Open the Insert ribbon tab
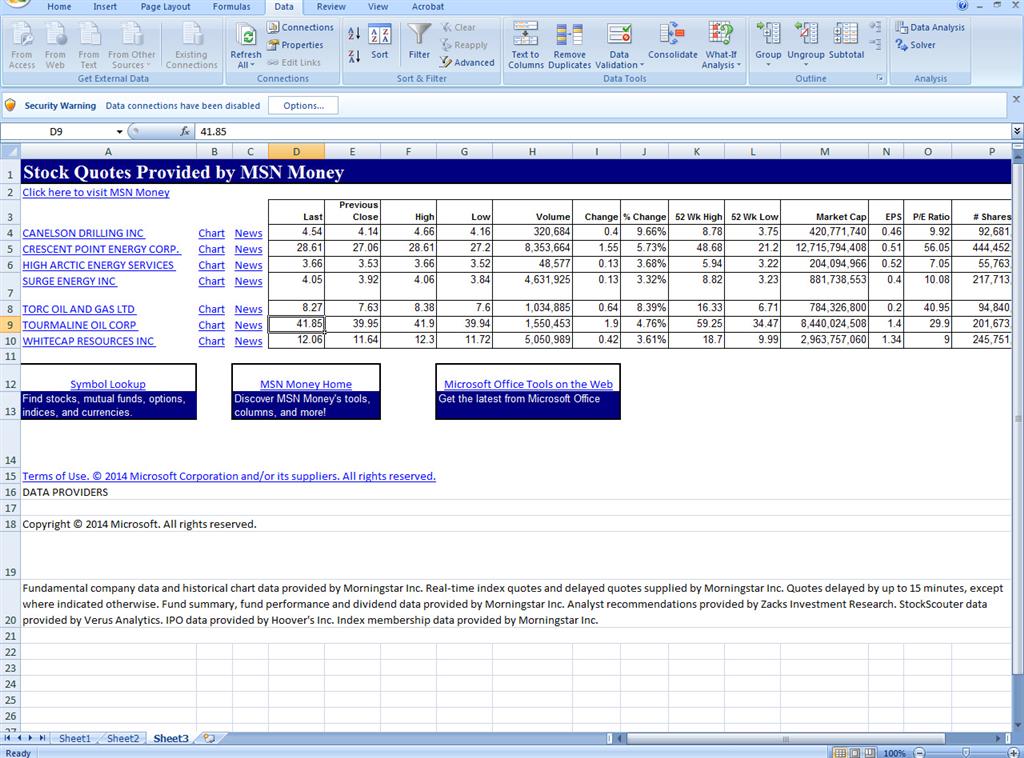Image resolution: width=1024 pixels, height=758 pixels. click(x=104, y=7)
